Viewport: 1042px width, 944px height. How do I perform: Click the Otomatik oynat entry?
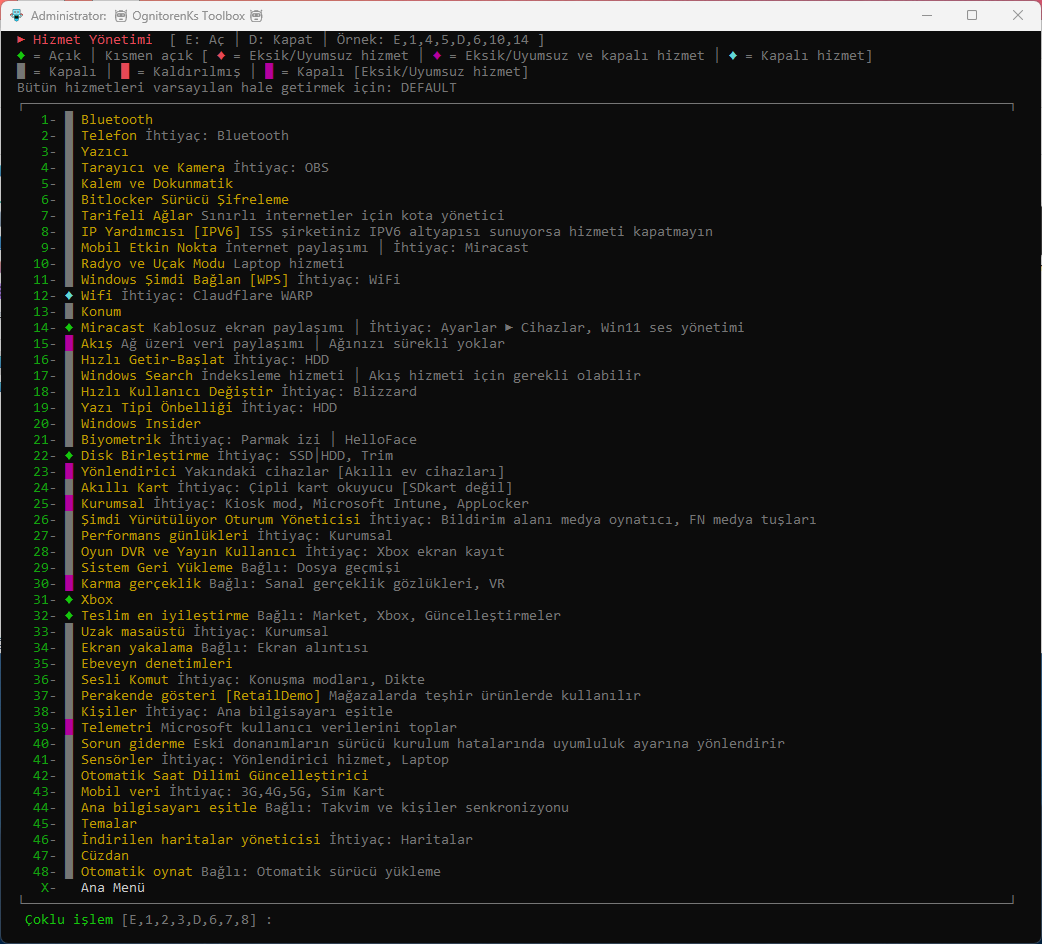(137, 872)
